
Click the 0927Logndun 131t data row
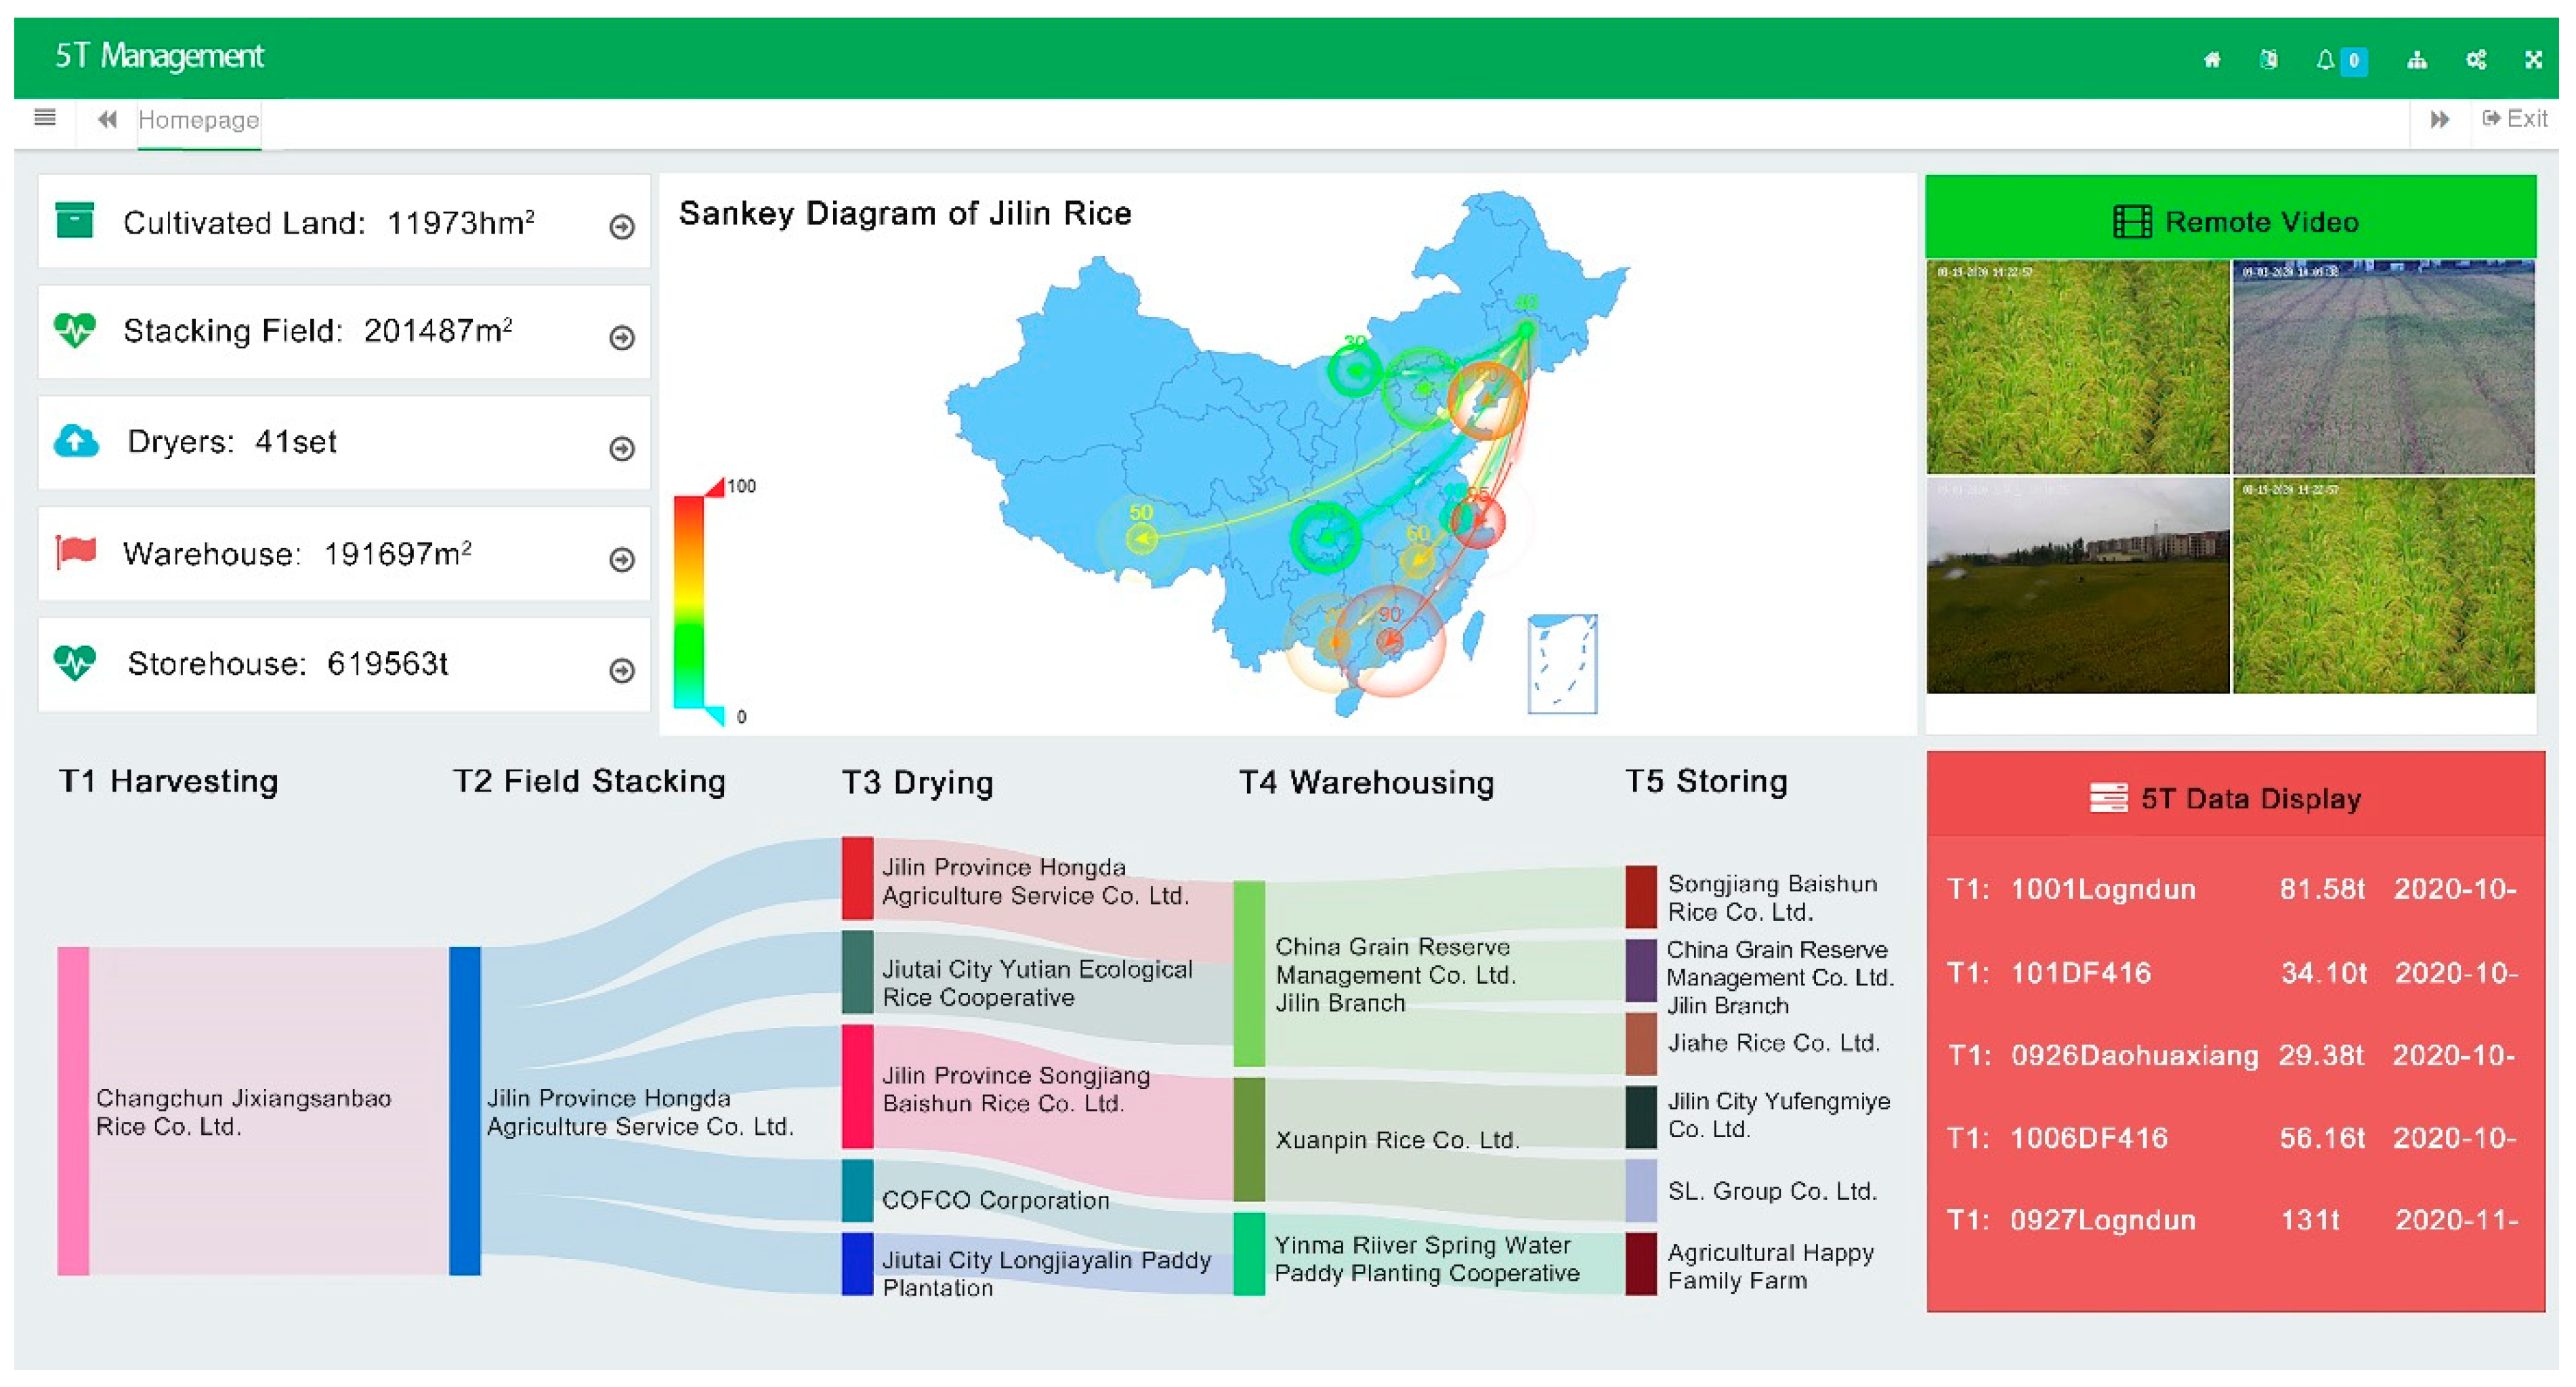coord(2232,1220)
